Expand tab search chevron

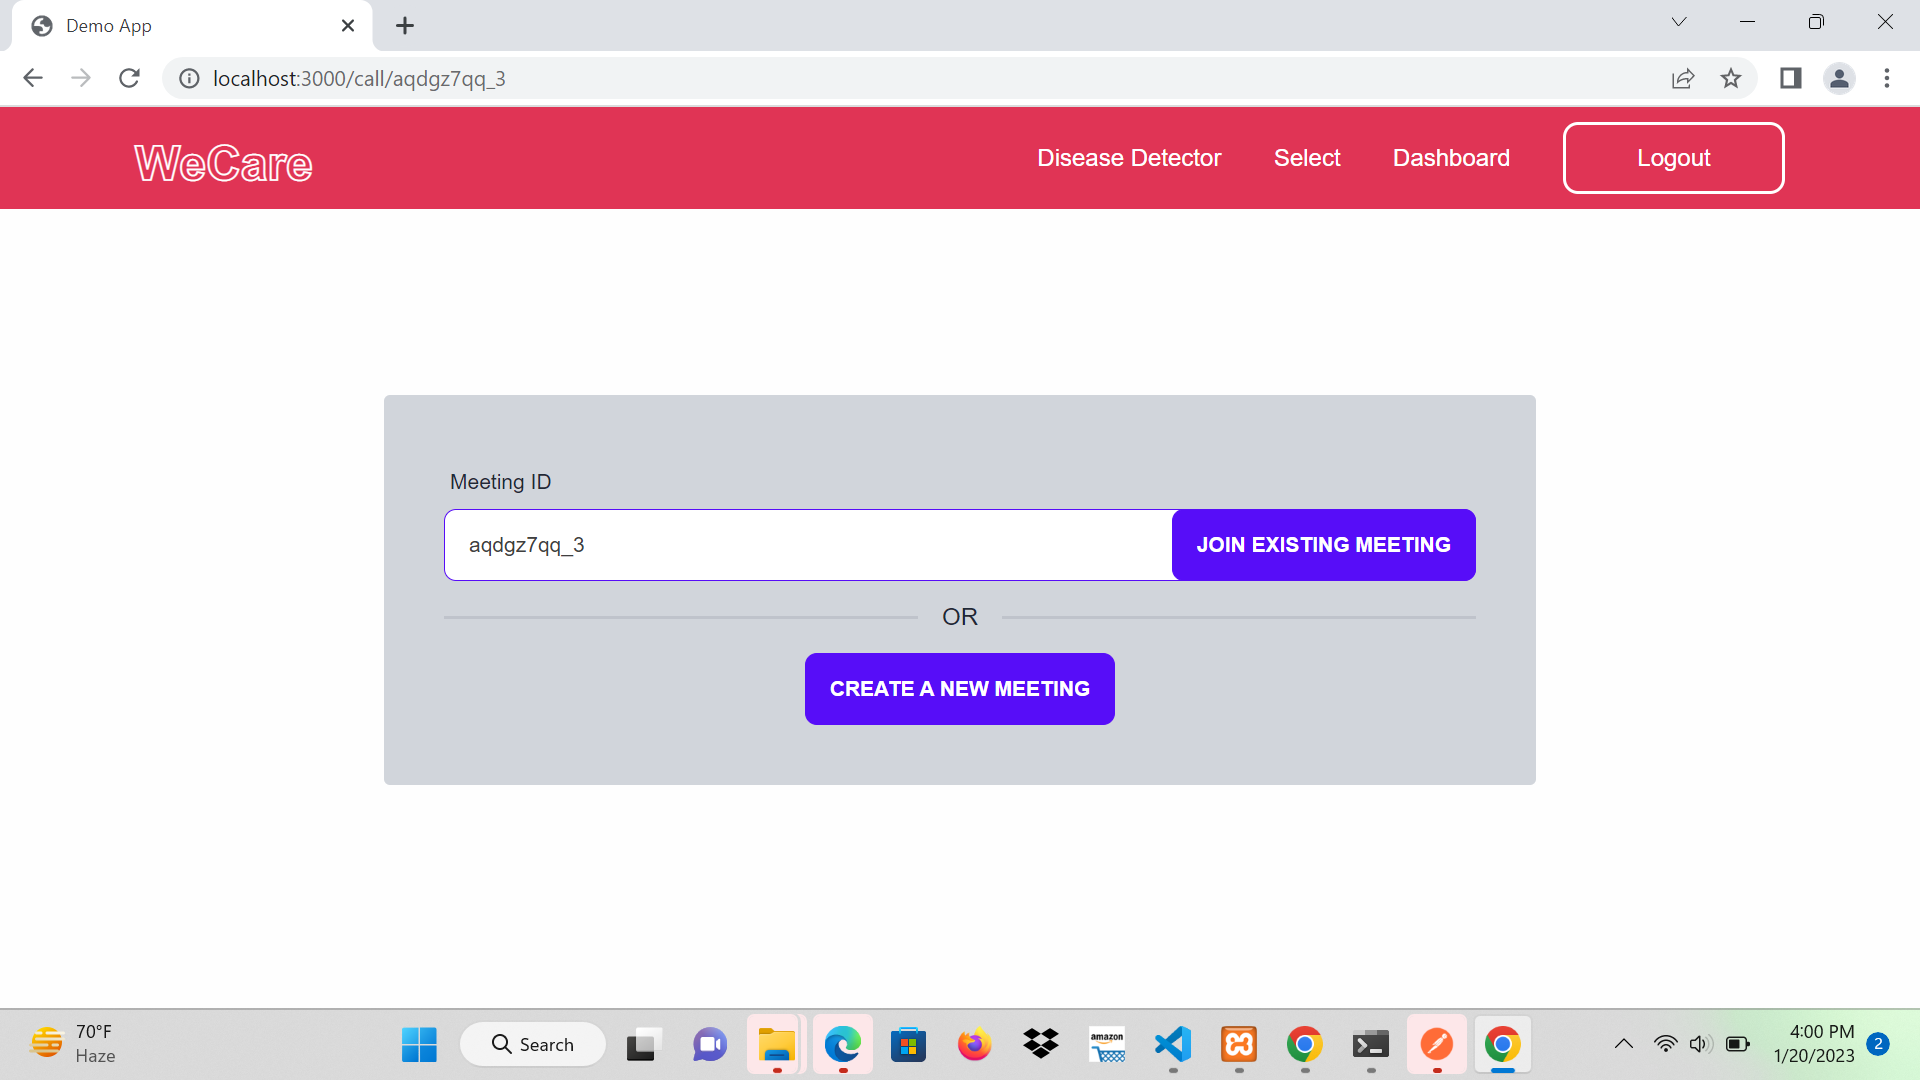click(x=1679, y=22)
